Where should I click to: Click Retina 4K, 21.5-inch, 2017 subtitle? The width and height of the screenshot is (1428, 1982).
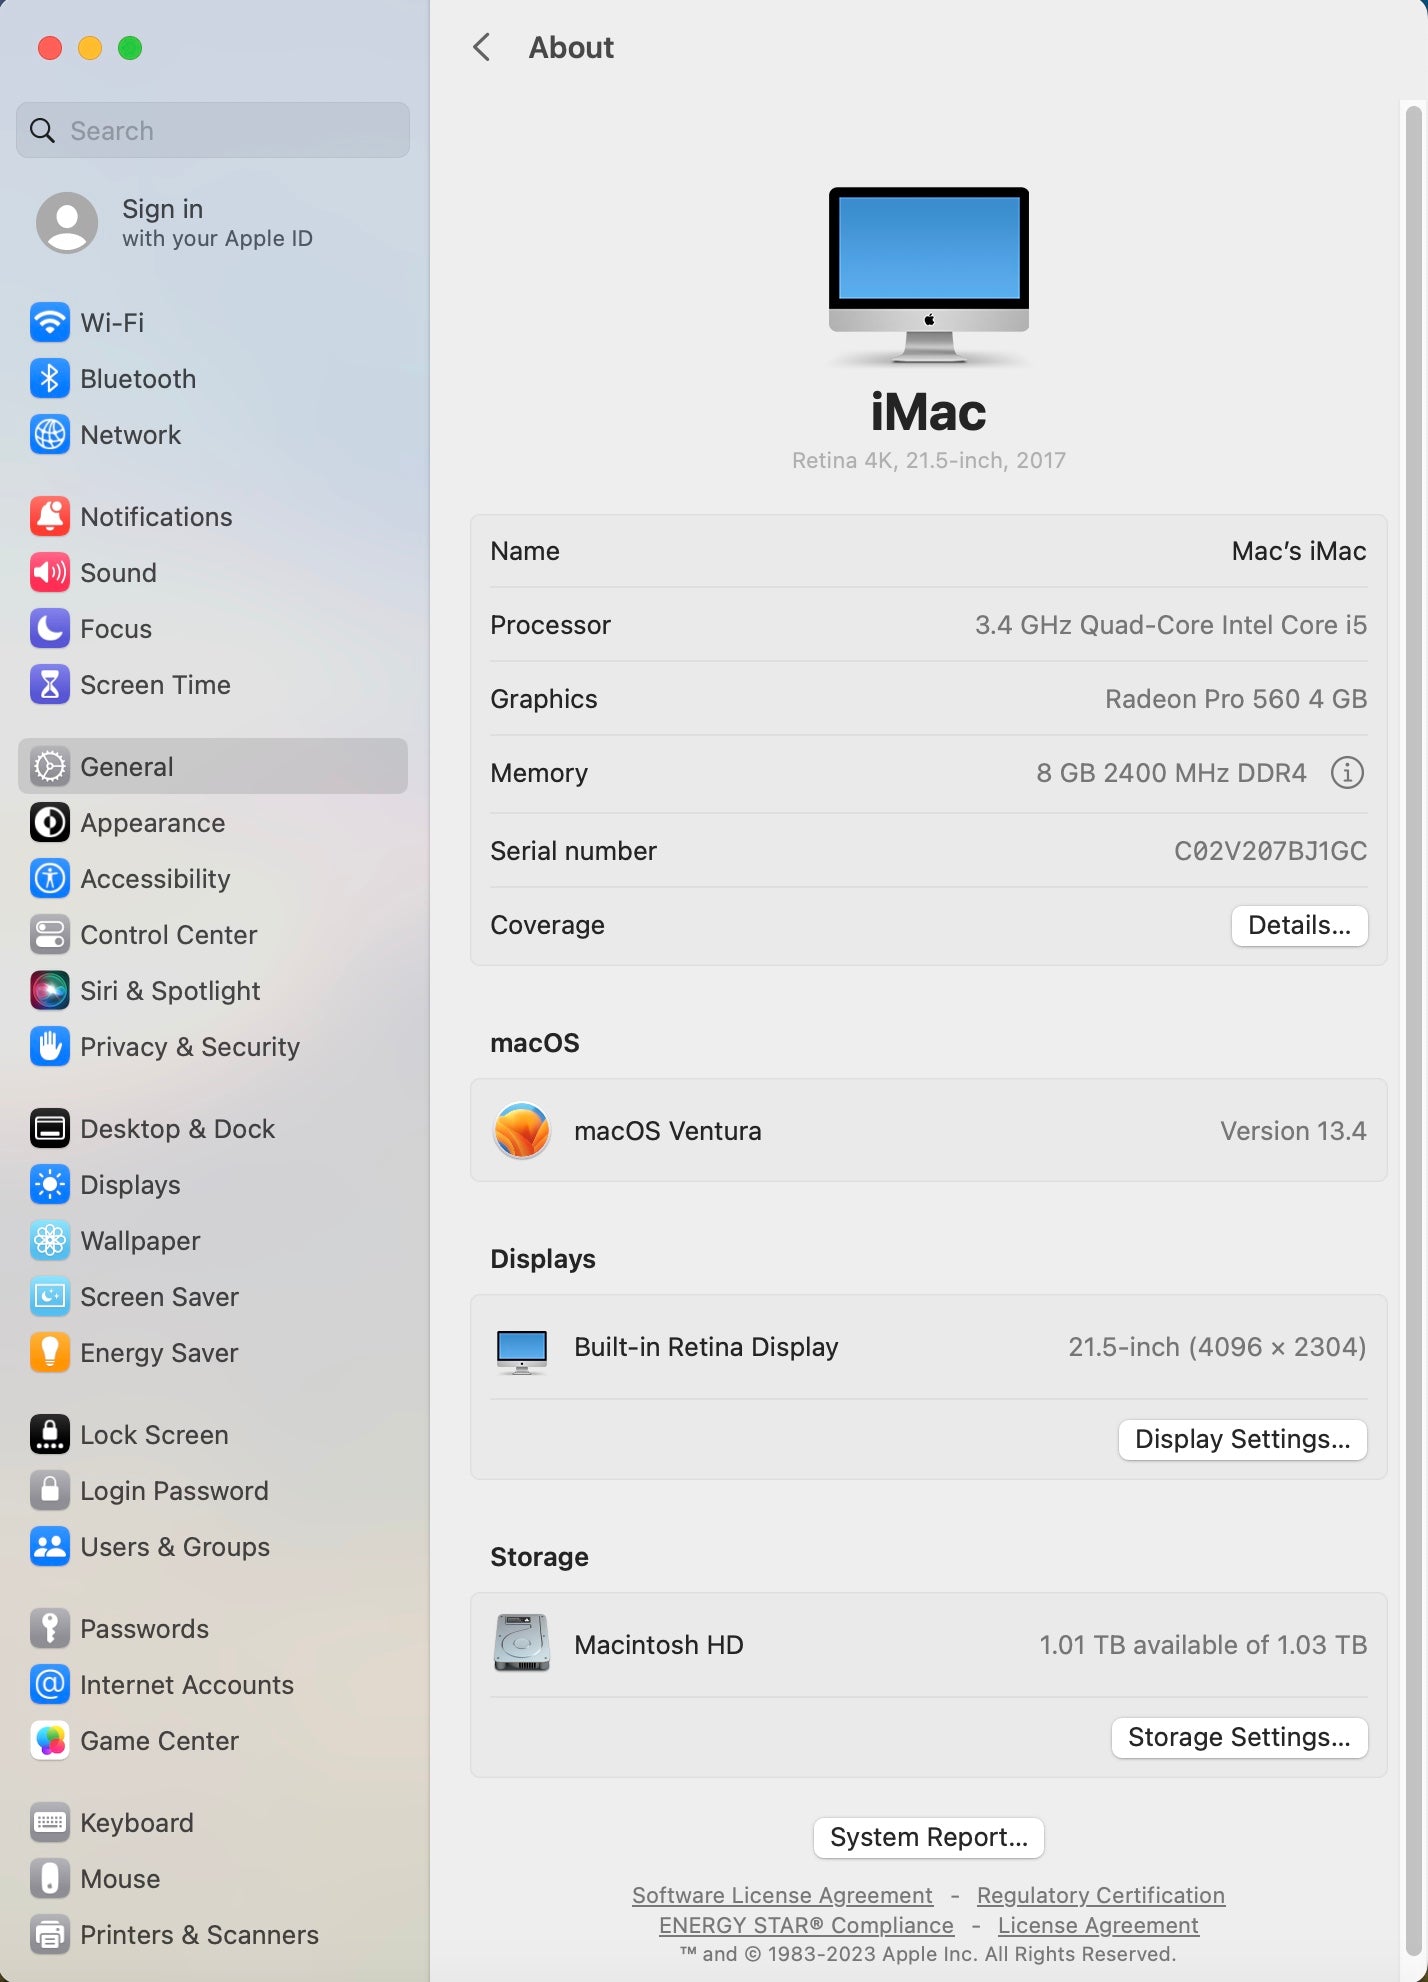pyautogui.click(x=928, y=460)
